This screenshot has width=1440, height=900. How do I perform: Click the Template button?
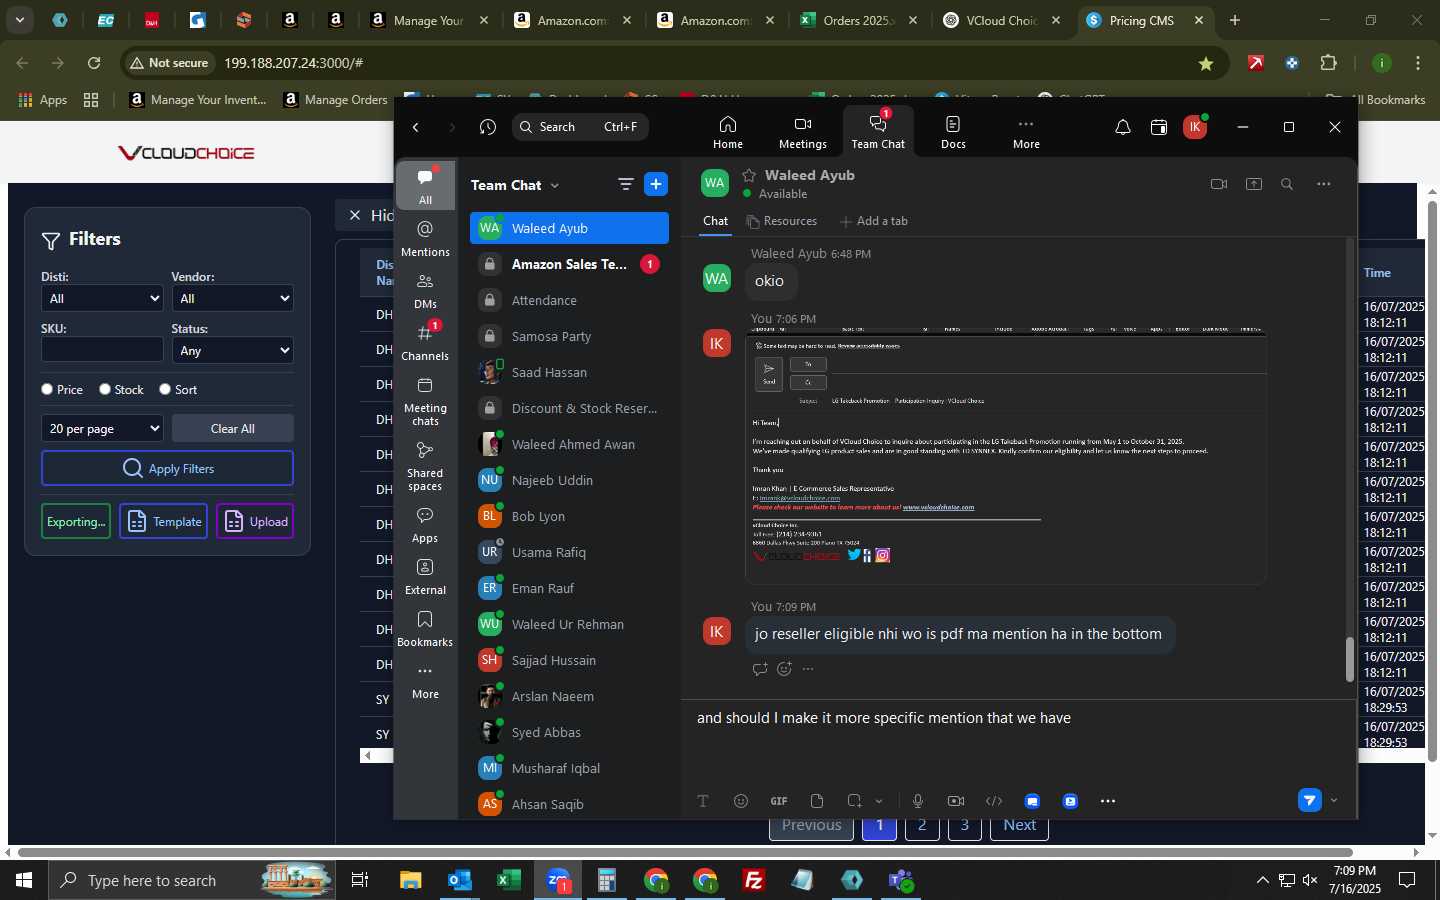[x=163, y=521]
